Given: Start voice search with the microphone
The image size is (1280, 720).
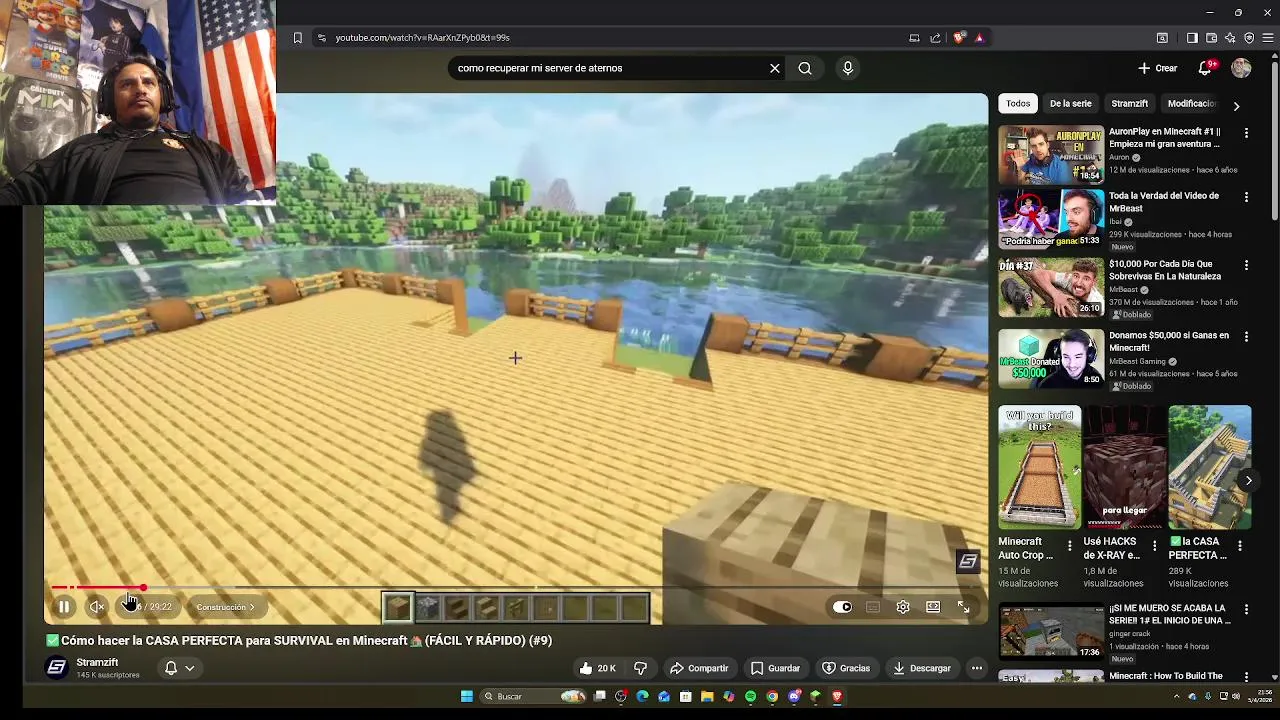Looking at the screenshot, I should coord(848,68).
